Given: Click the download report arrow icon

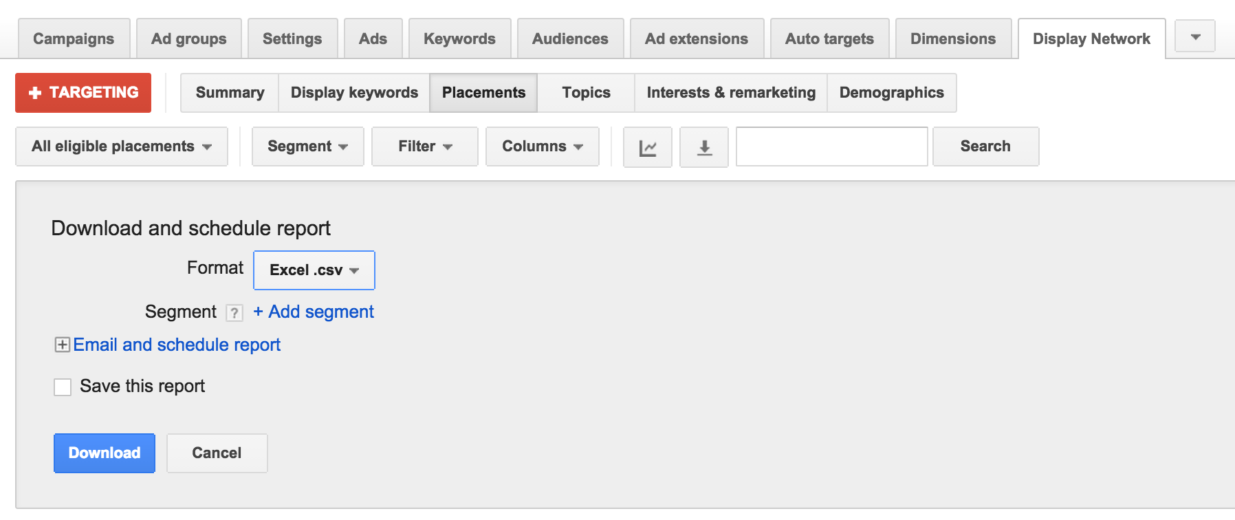Looking at the screenshot, I should click(704, 146).
